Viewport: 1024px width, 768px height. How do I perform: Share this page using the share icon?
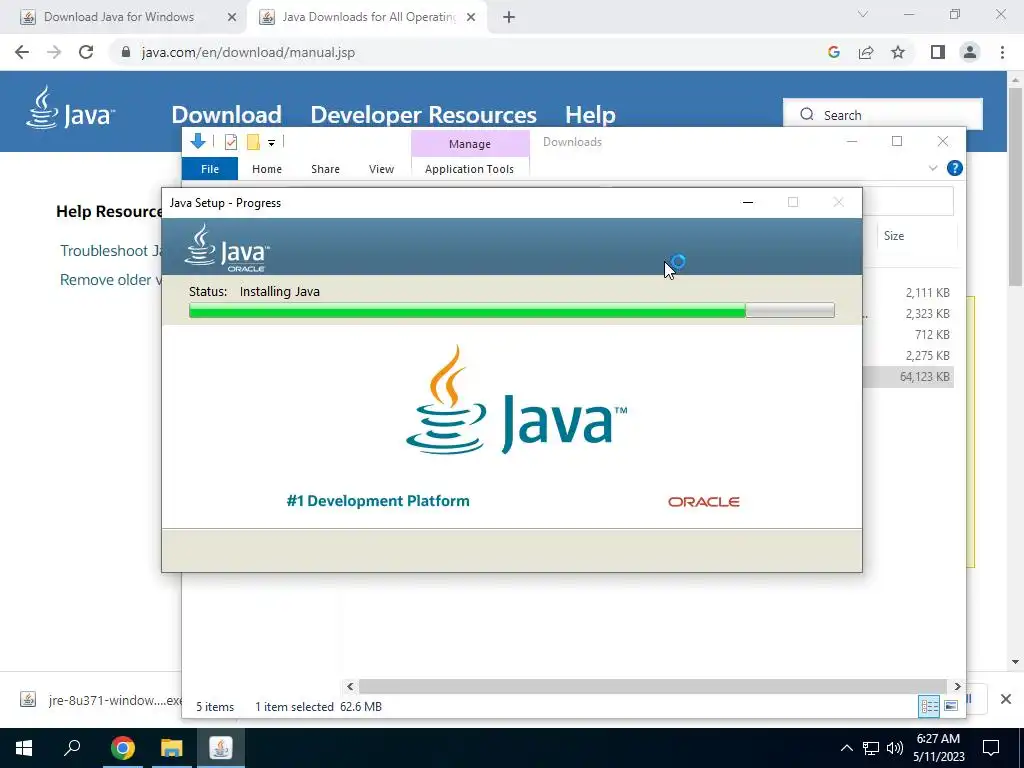coord(866,52)
